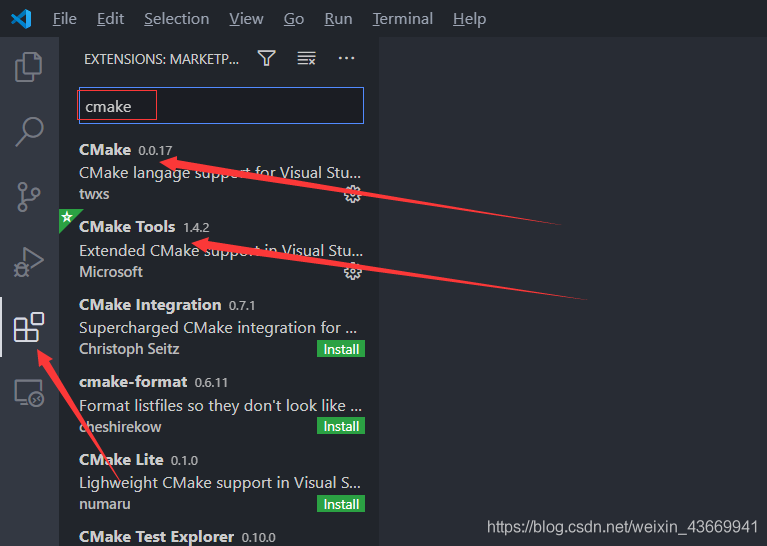Clear extensions search results
The width and height of the screenshot is (767, 546).
click(x=307, y=58)
